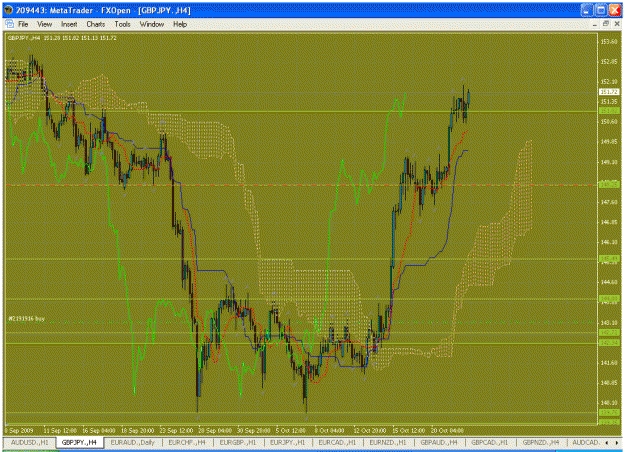Open the Charts menu
Image resolution: width=625 pixels, height=452 pixels.
click(x=96, y=24)
